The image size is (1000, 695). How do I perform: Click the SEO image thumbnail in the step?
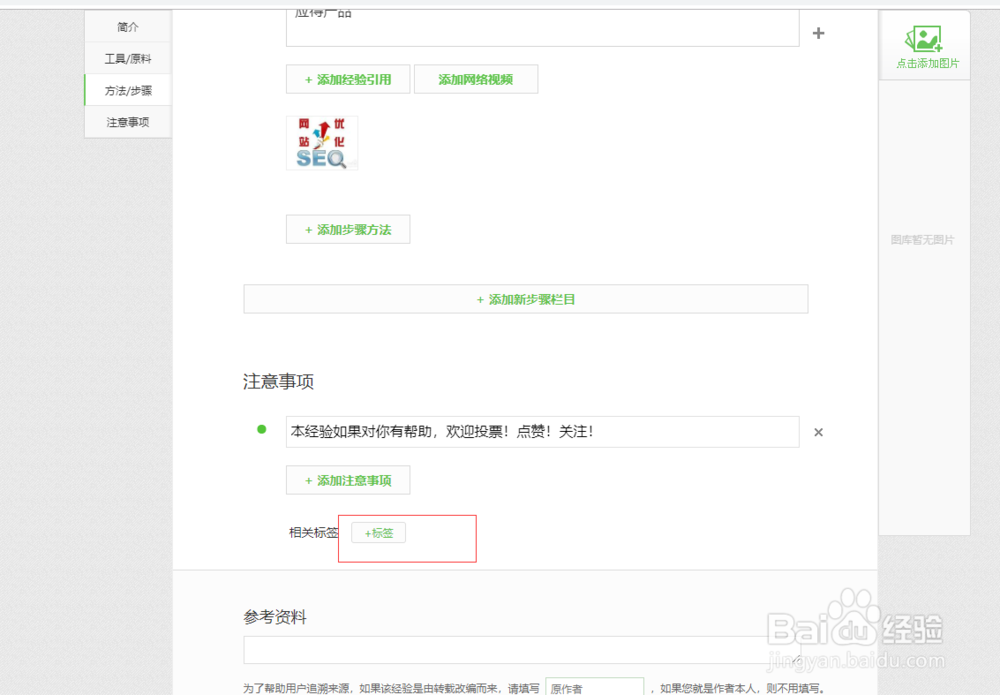[321, 142]
